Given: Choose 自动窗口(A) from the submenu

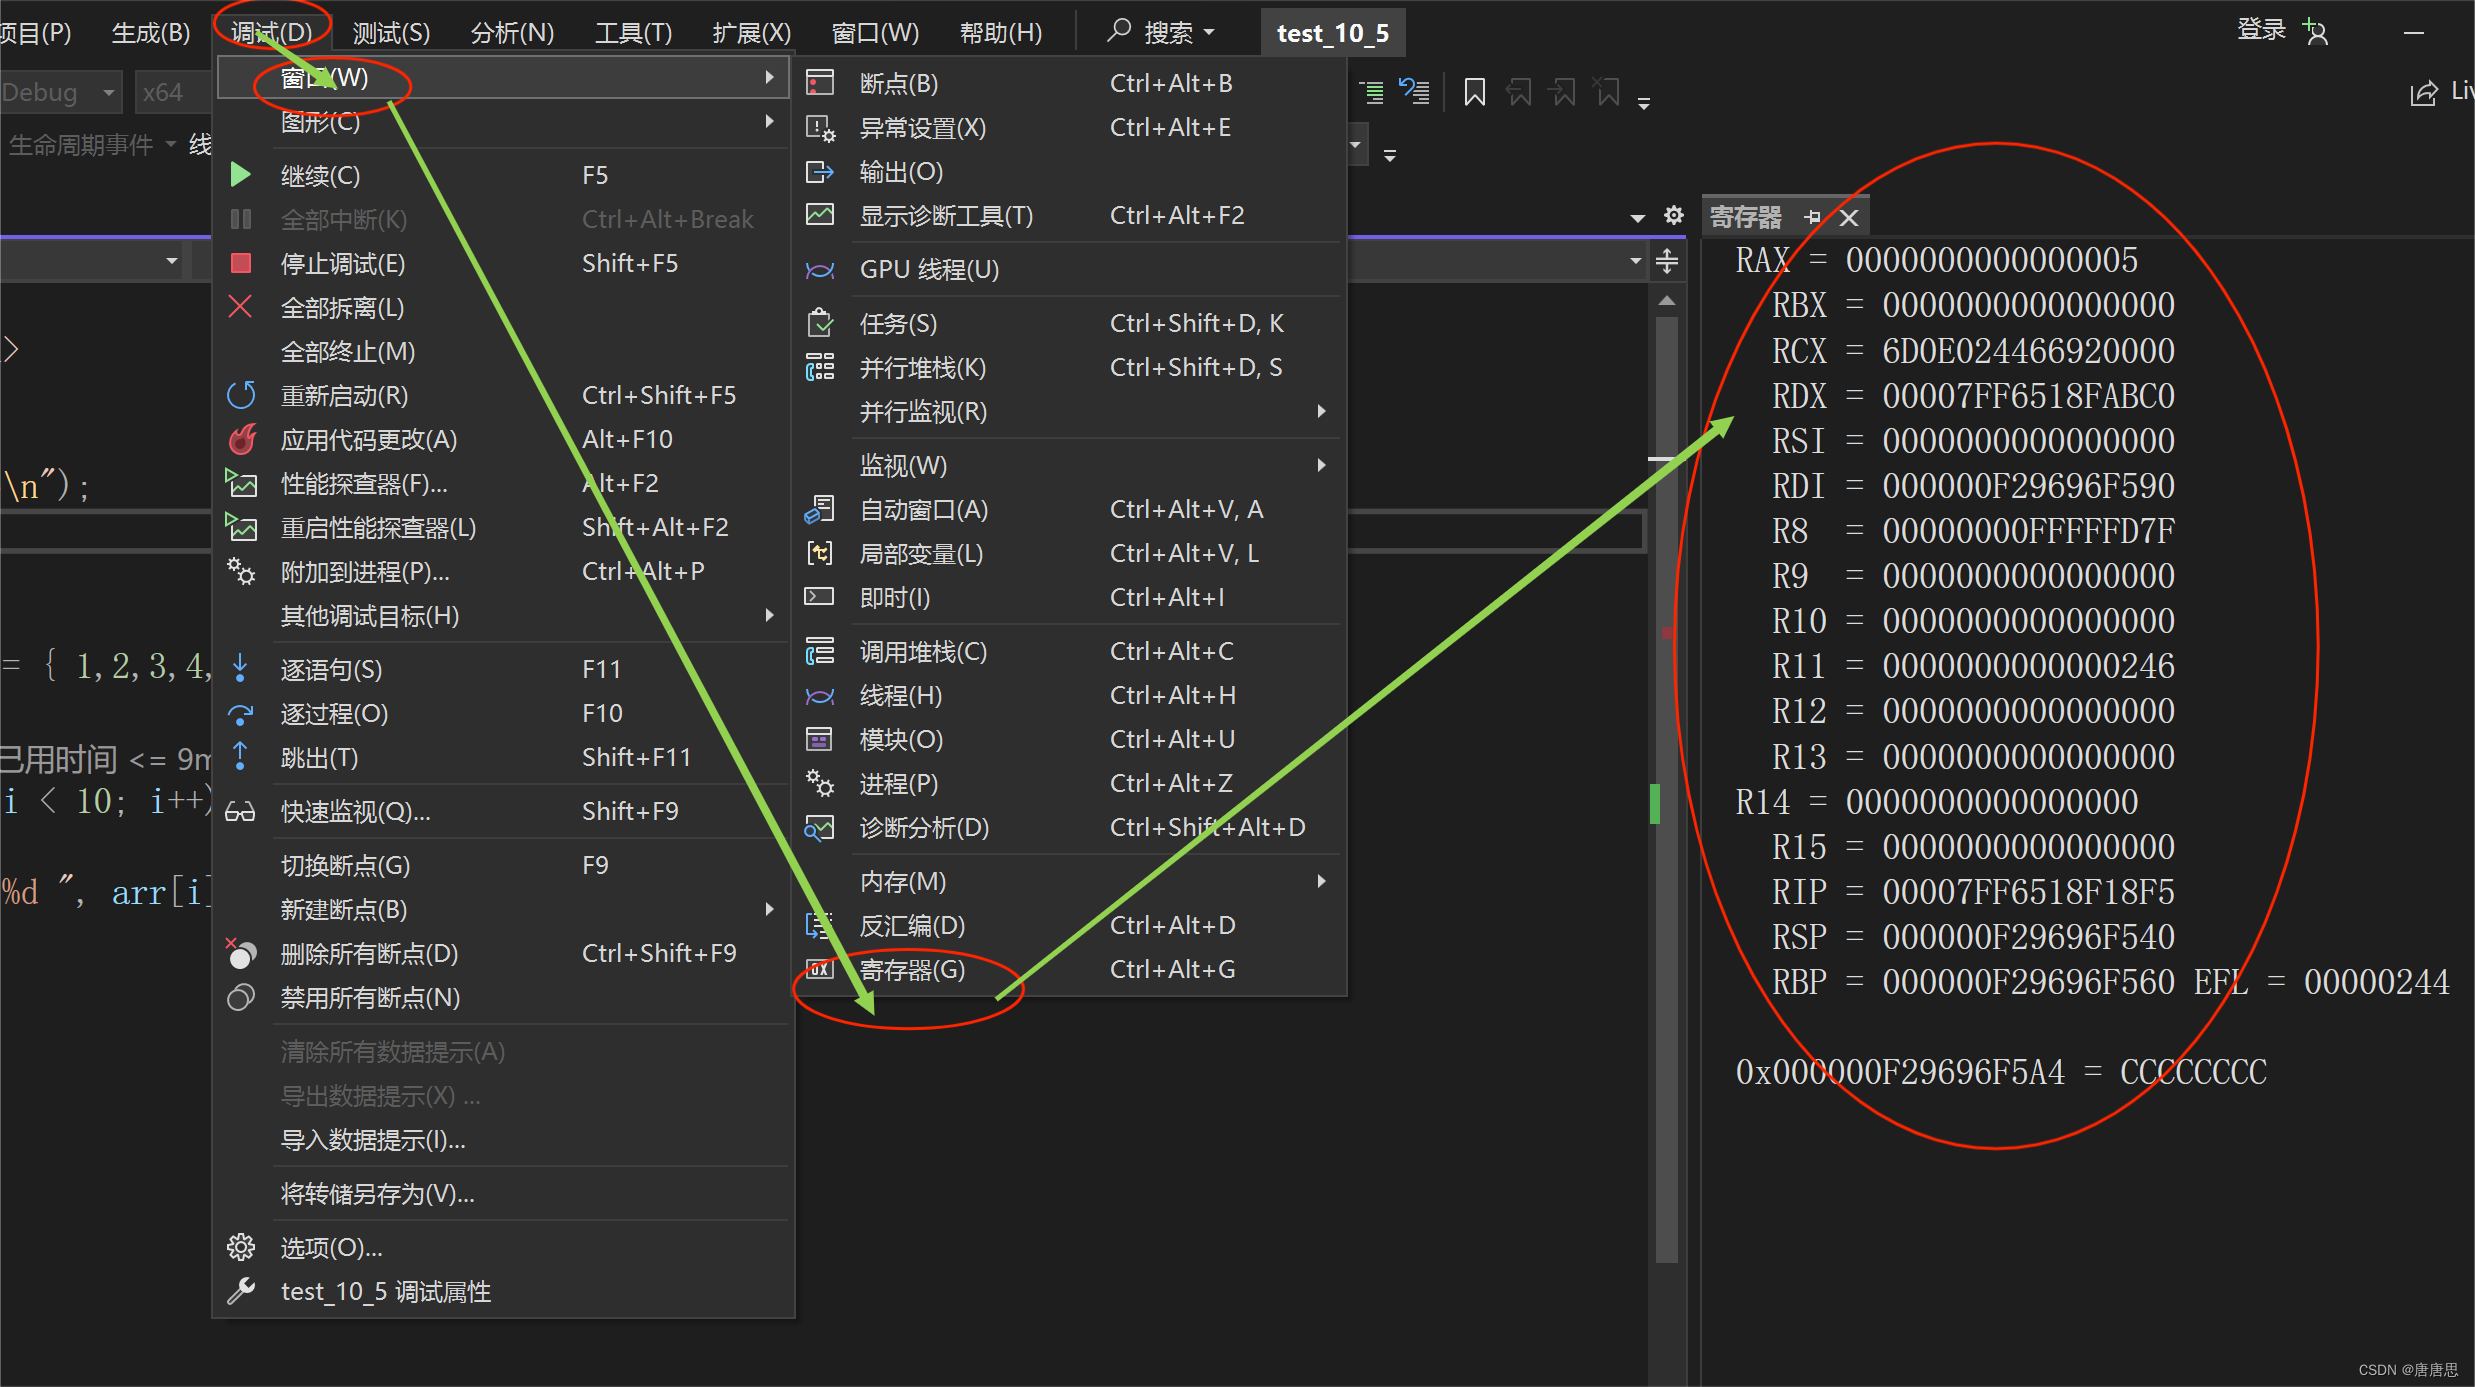Looking at the screenshot, I should (x=1071, y=509).
